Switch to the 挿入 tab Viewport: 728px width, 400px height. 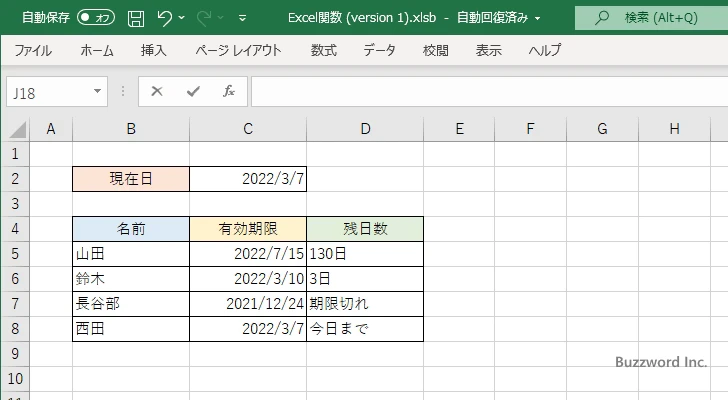point(154,50)
